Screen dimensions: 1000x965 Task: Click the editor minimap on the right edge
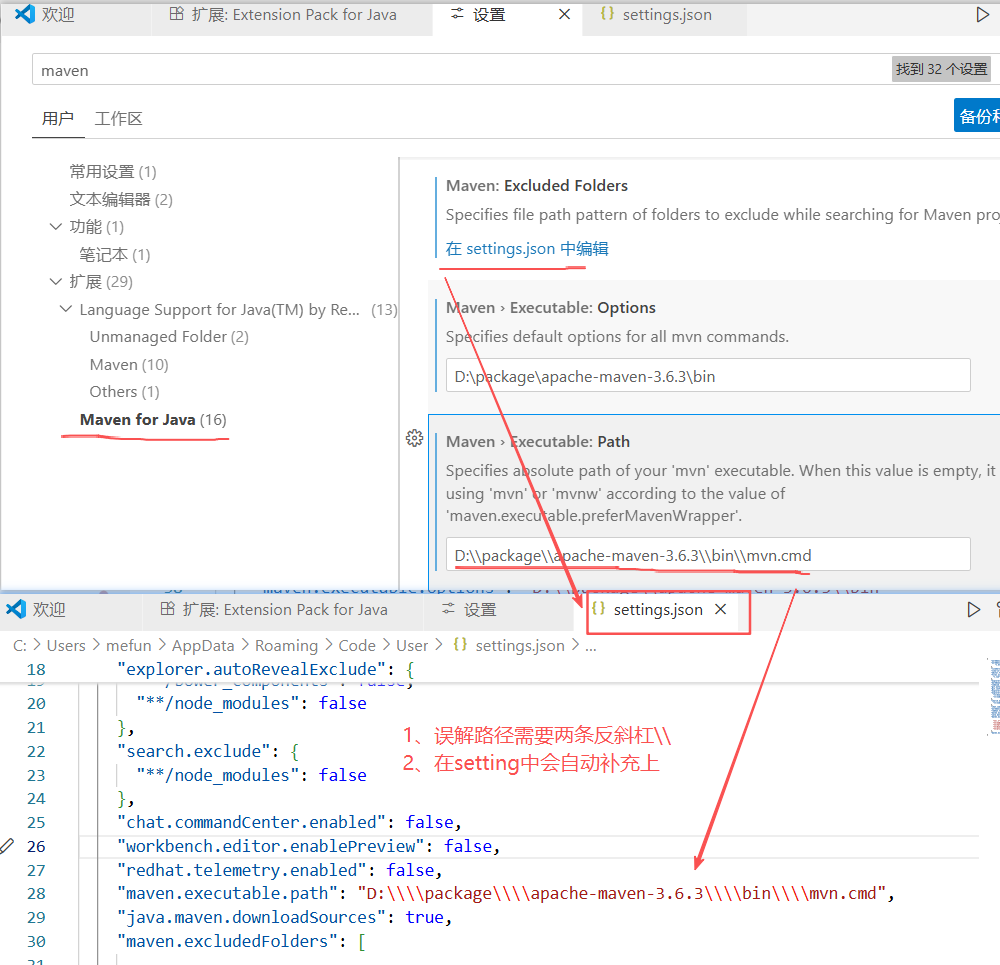[994, 697]
